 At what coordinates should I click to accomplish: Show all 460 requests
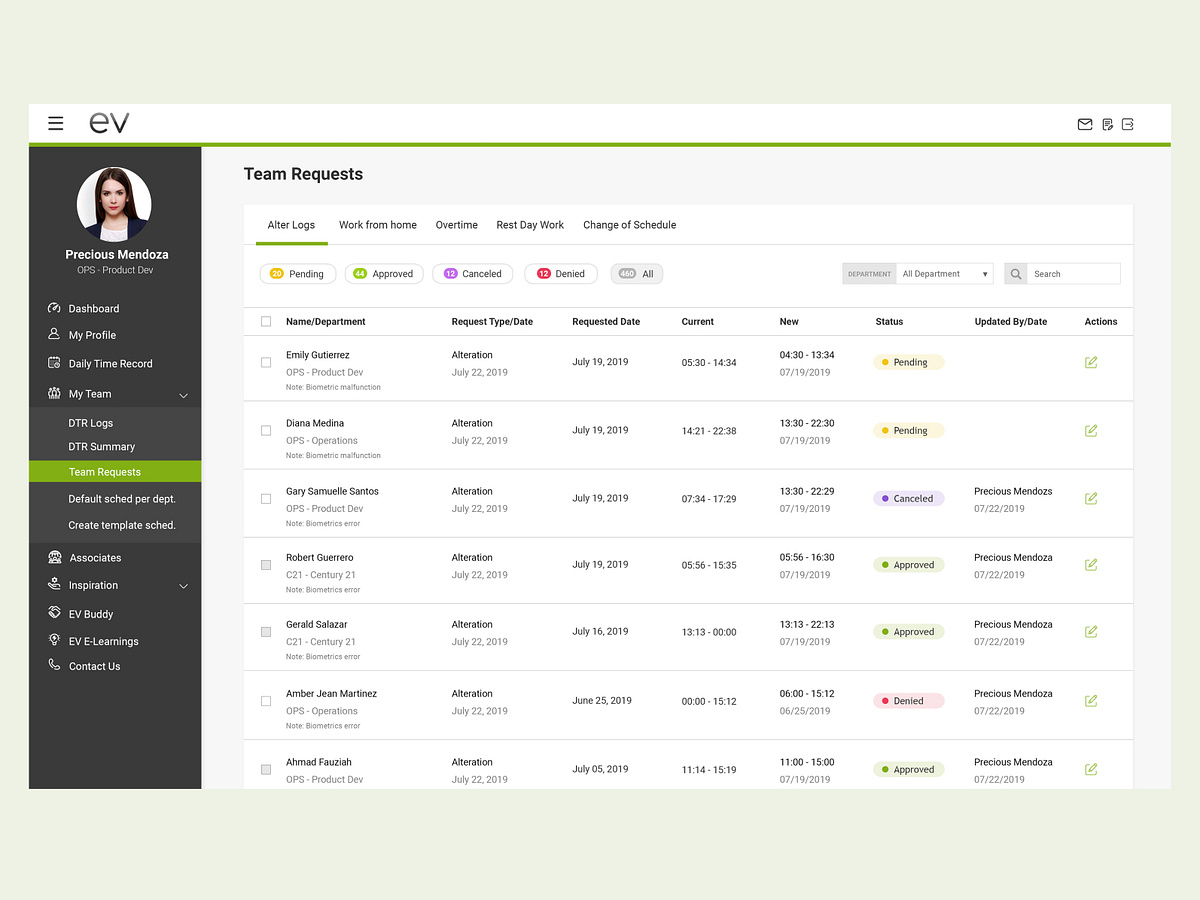[637, 273]
